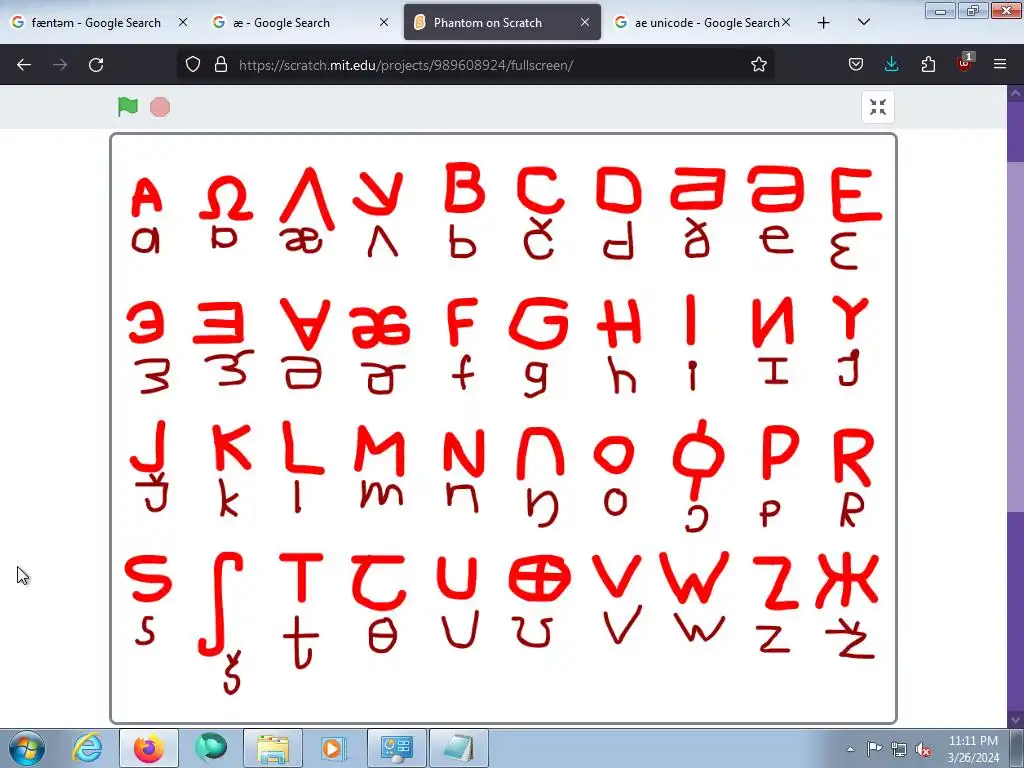Viewport: 1024px width, 768px height.
Task: Open the notepad taskbar icon
Action: [x=459, y=748]
